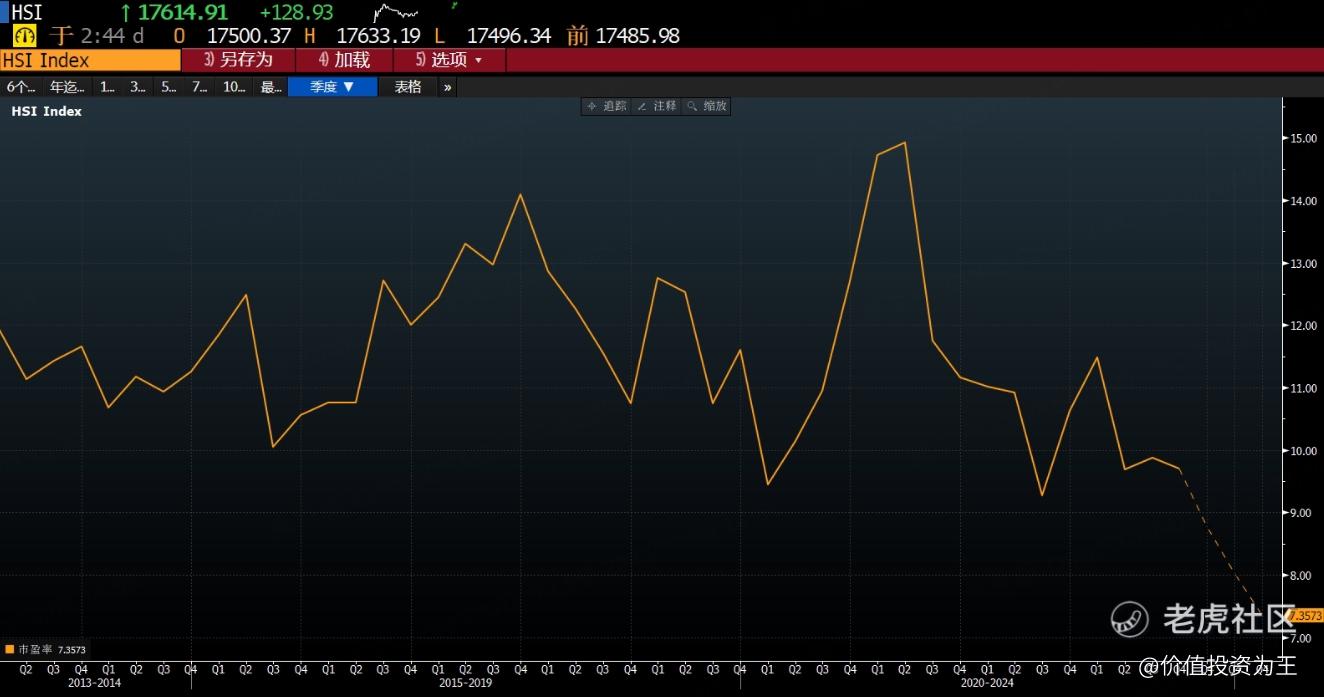Viewport: 1324px width, 697px height.
Task: Click the 市盈率 7.3573 legend label
Action: 52,650
